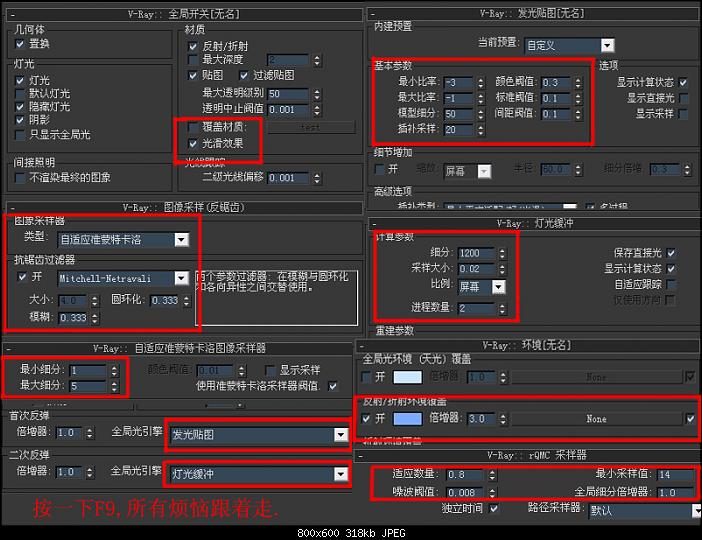Image resolution: width=702 pixels, height=540 pixels.
Task: Click the 插补采样 value field
Action: pyautogui.click(x=458, y=130)
